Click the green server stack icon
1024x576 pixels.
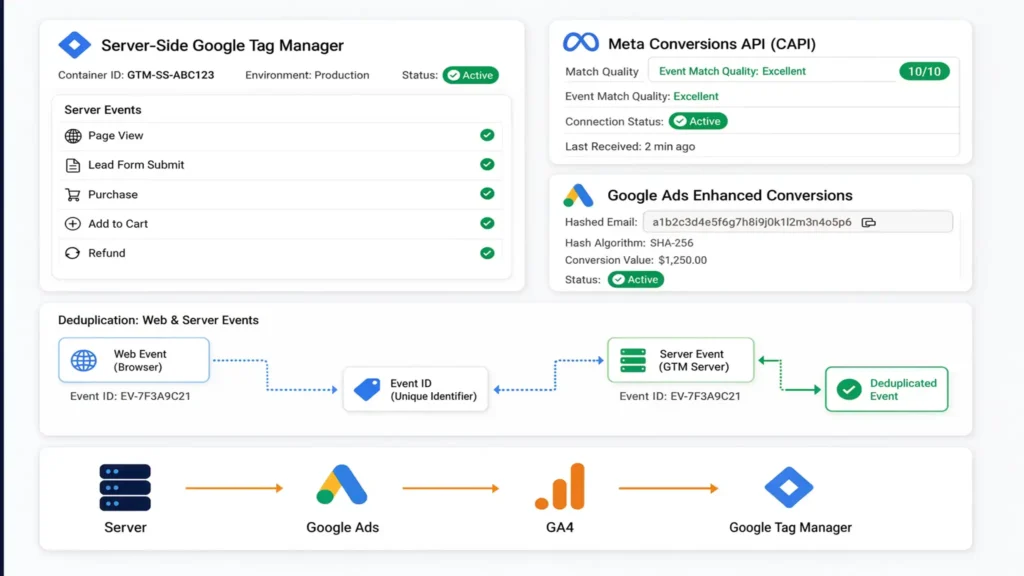(633, 360)
